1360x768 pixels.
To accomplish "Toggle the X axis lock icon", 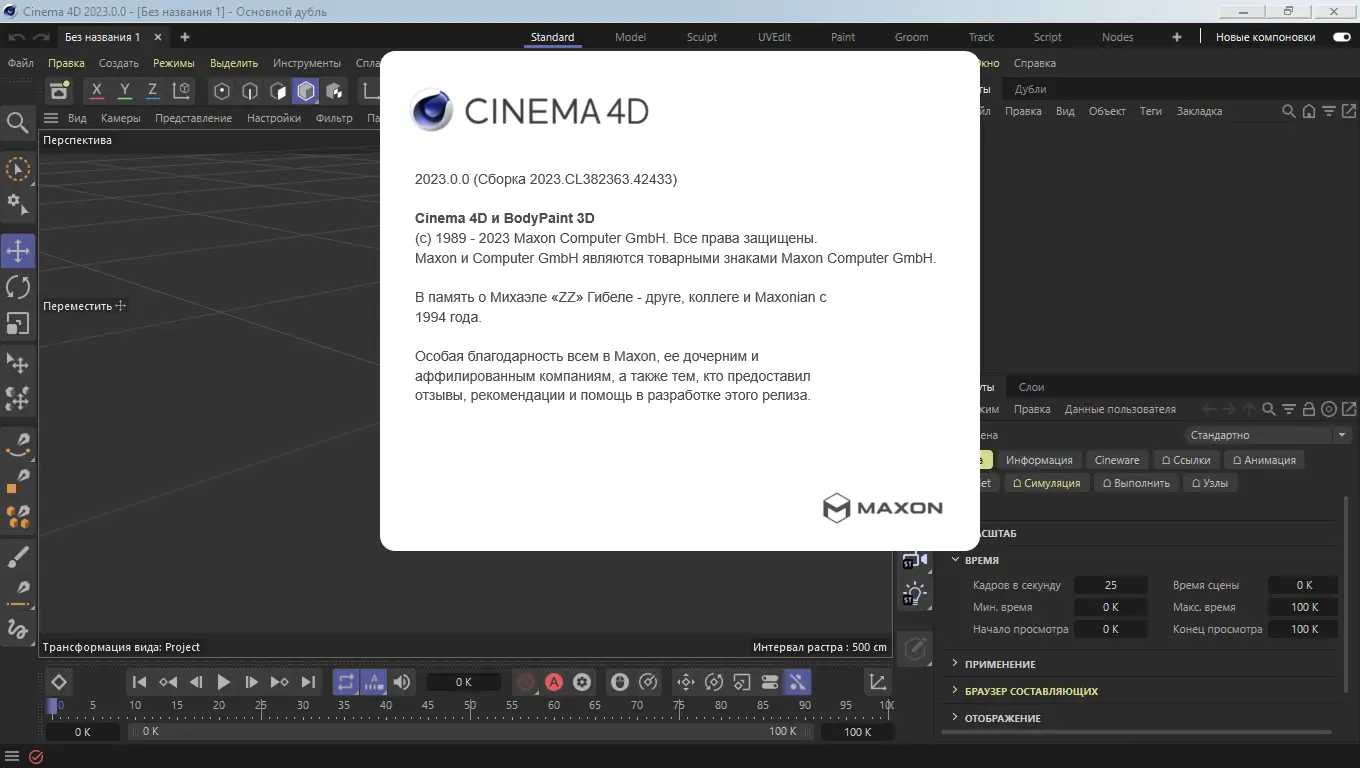I will click(97, 91).
